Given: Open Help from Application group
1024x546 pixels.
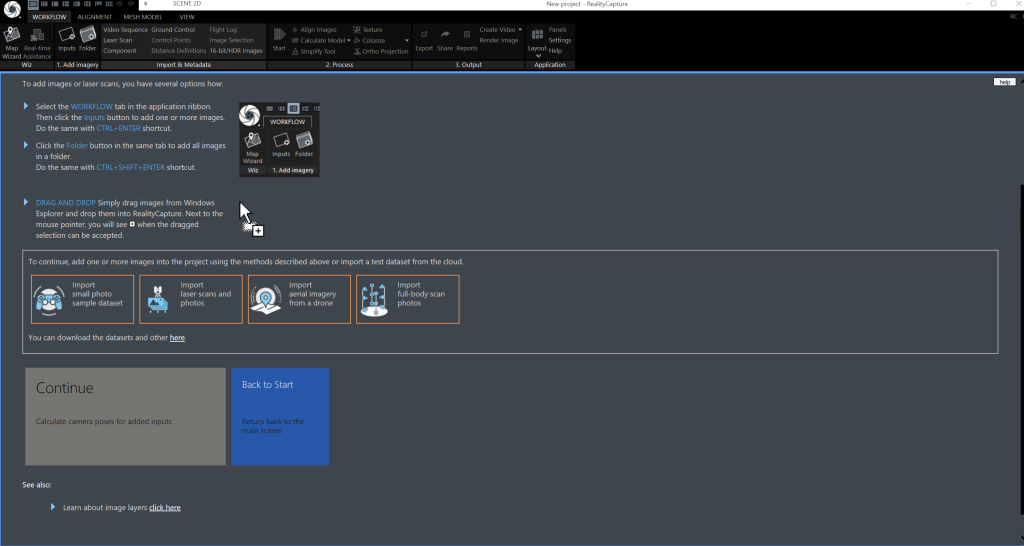Looking at the screenshot, I should point(555,51).
